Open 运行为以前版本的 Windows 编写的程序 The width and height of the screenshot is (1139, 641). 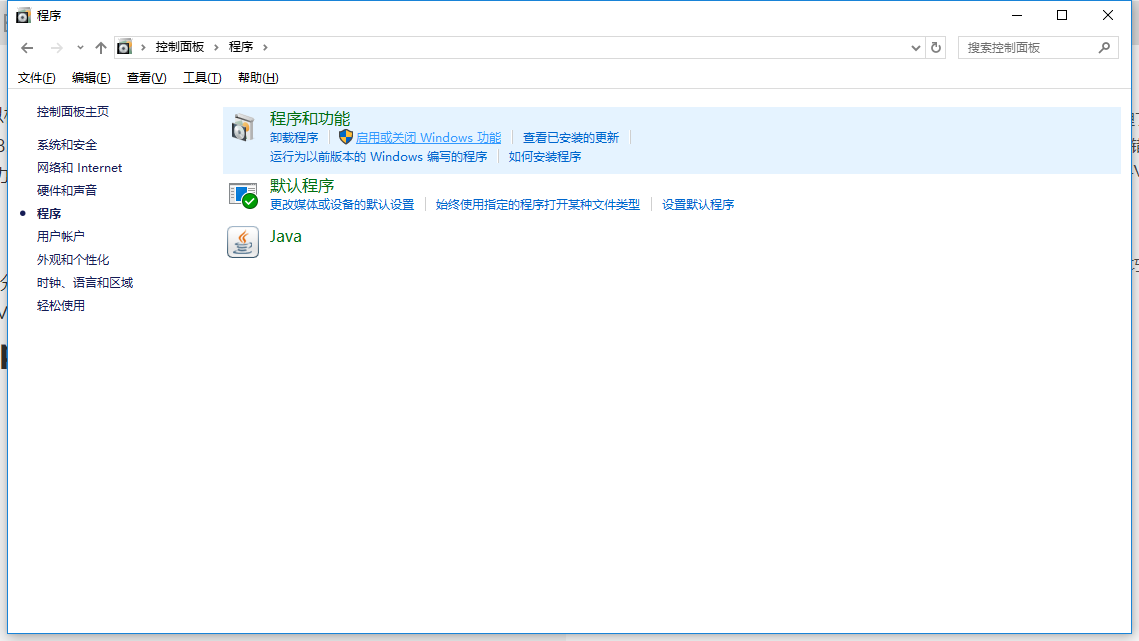pyautogui.click(x=378, y=156)
